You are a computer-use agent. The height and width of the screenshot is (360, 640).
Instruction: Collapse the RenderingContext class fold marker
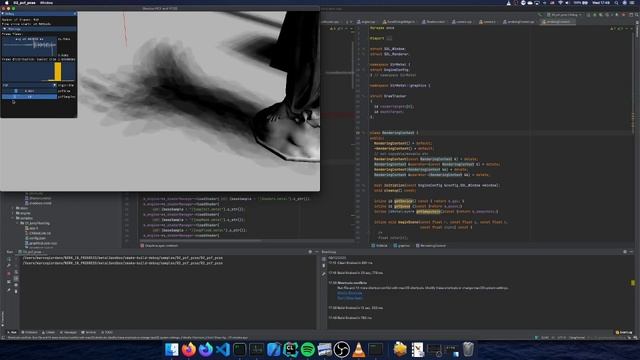[364, 133]
